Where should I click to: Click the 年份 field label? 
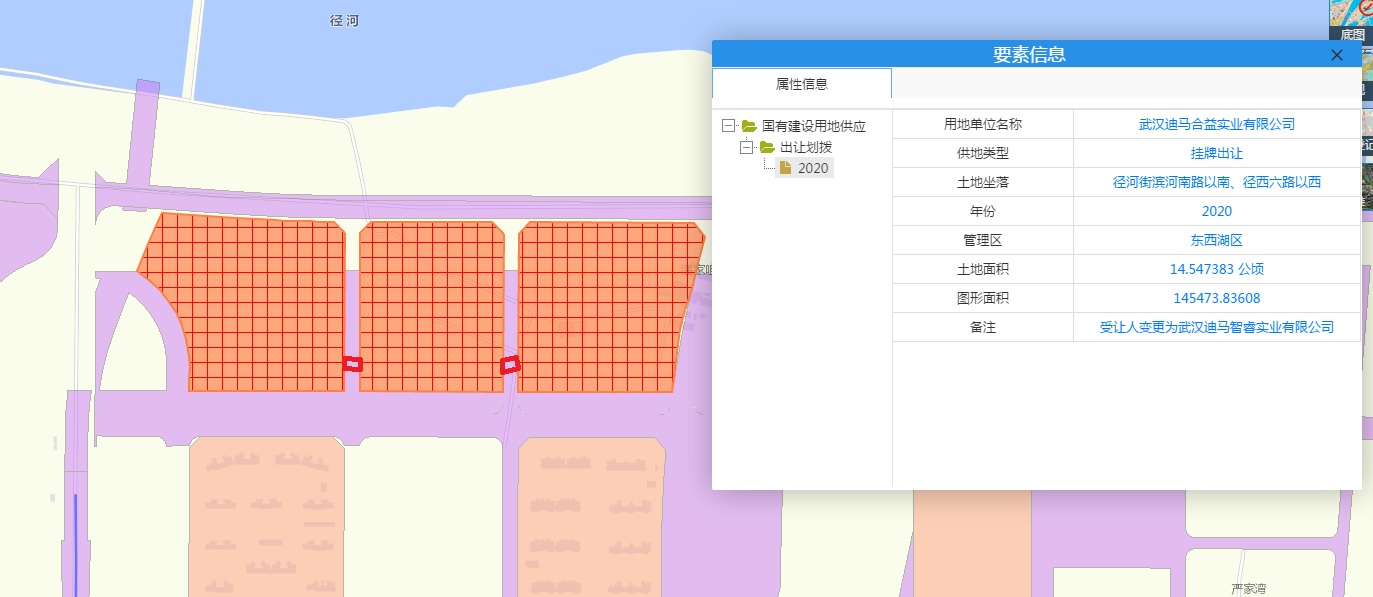tap(983, 211)
